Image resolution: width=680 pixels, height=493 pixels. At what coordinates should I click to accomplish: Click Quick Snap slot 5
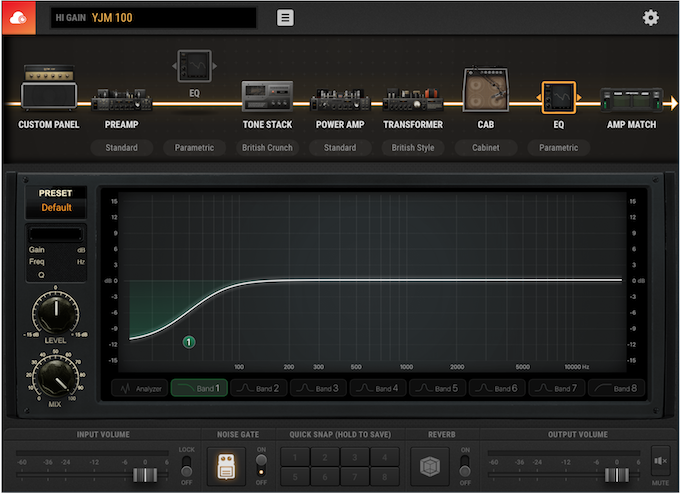pos(295,477)
